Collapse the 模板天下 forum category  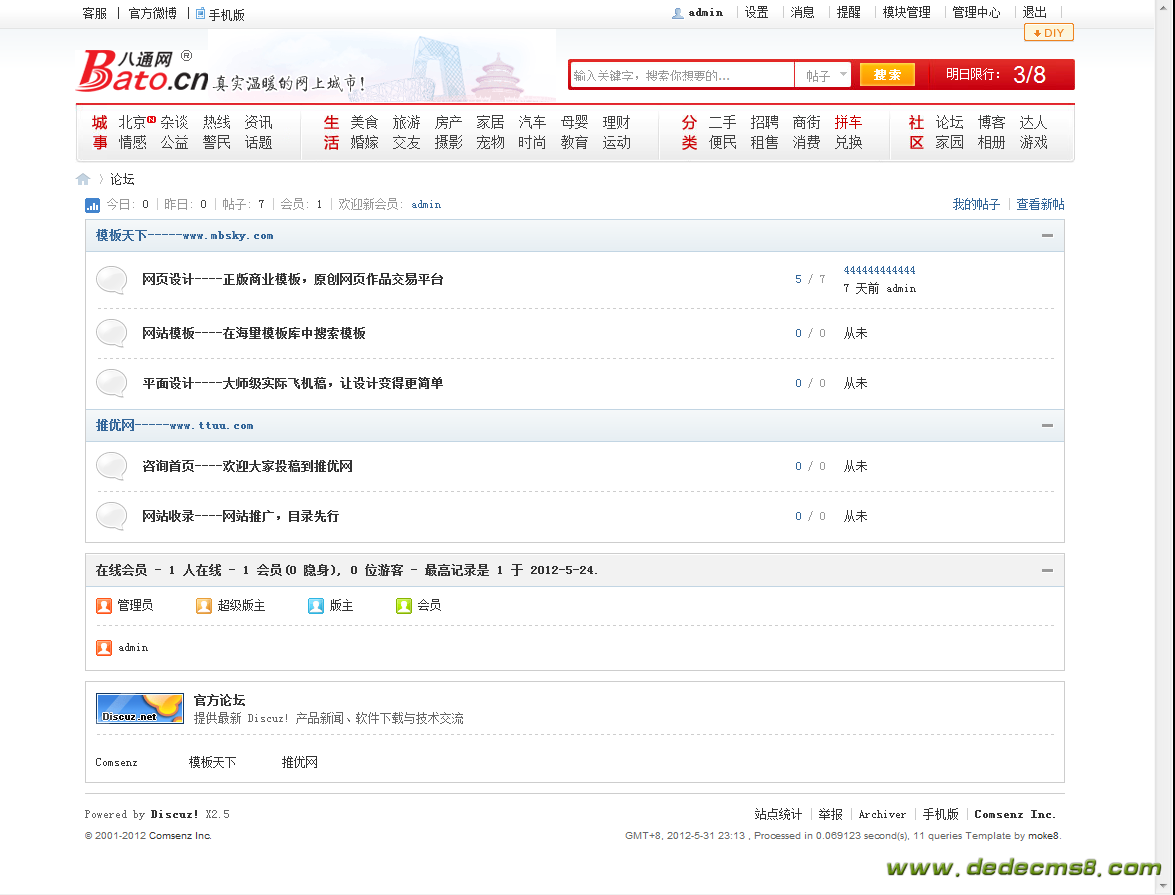click(1047, 236)
